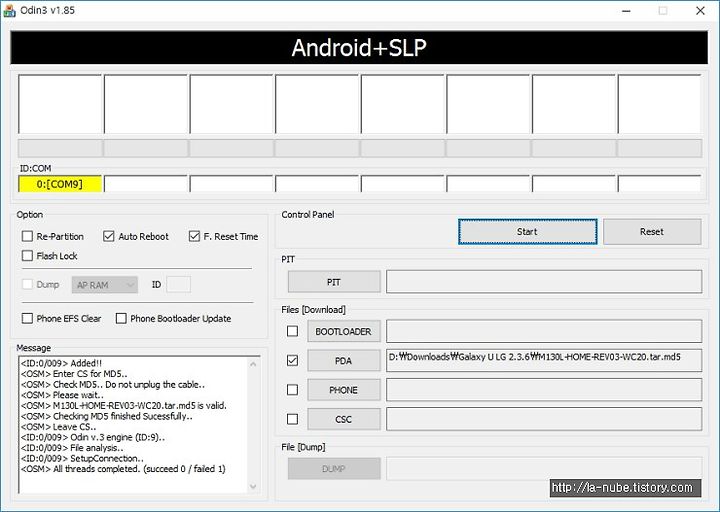
Task: Click 'M130L-HOME-REV03-WC20.tar.md5 is valid.' line
Action: [x=124, y=405]
